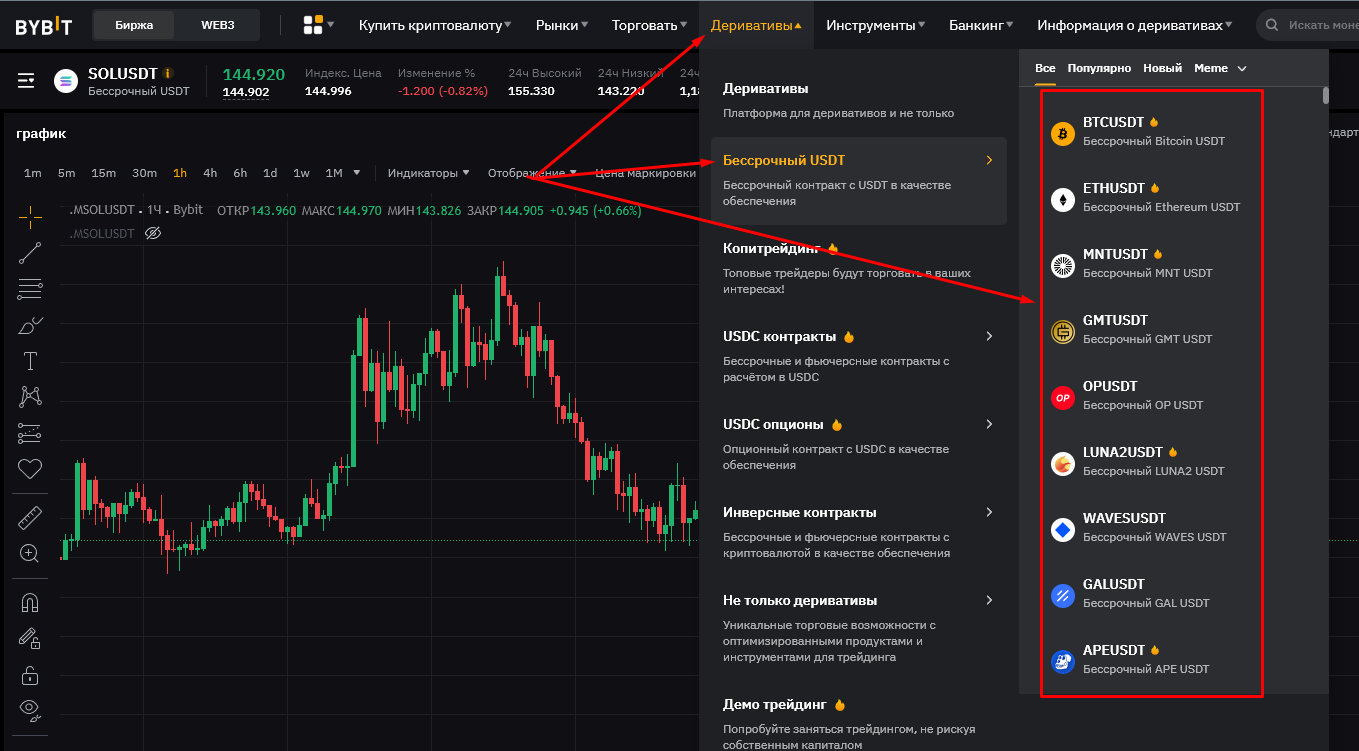Open the Не только деривативы entry
This screenshot has width=1359, height=751.
coord(859,628)
